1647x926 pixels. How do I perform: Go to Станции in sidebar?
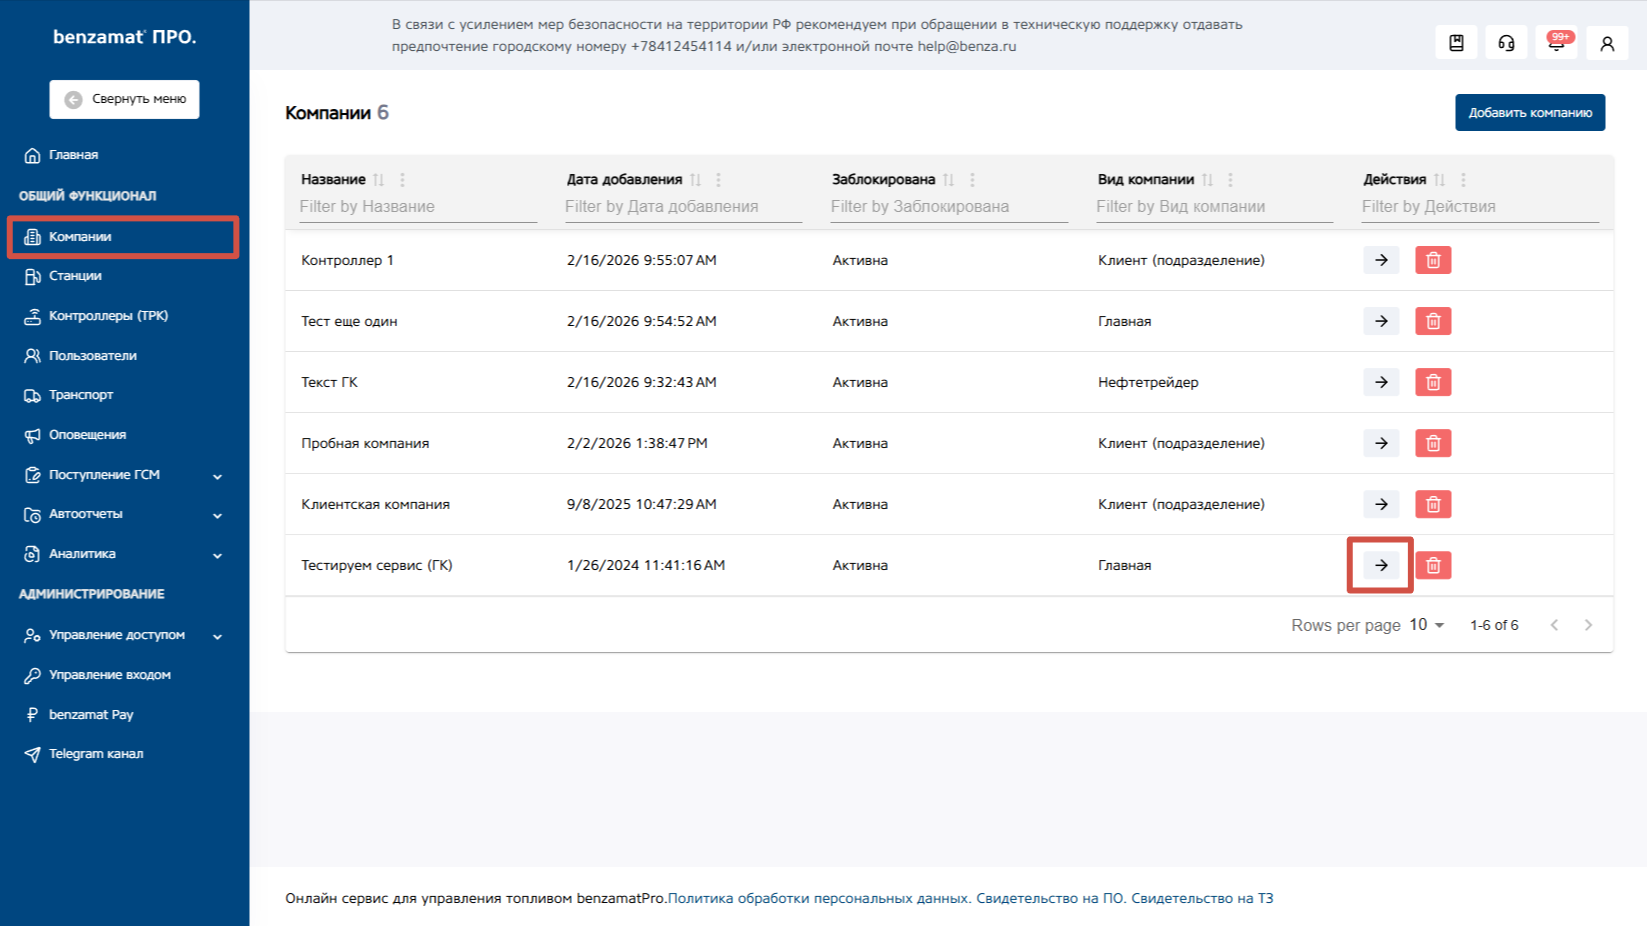pyautogui.click(x=75, y=276)
